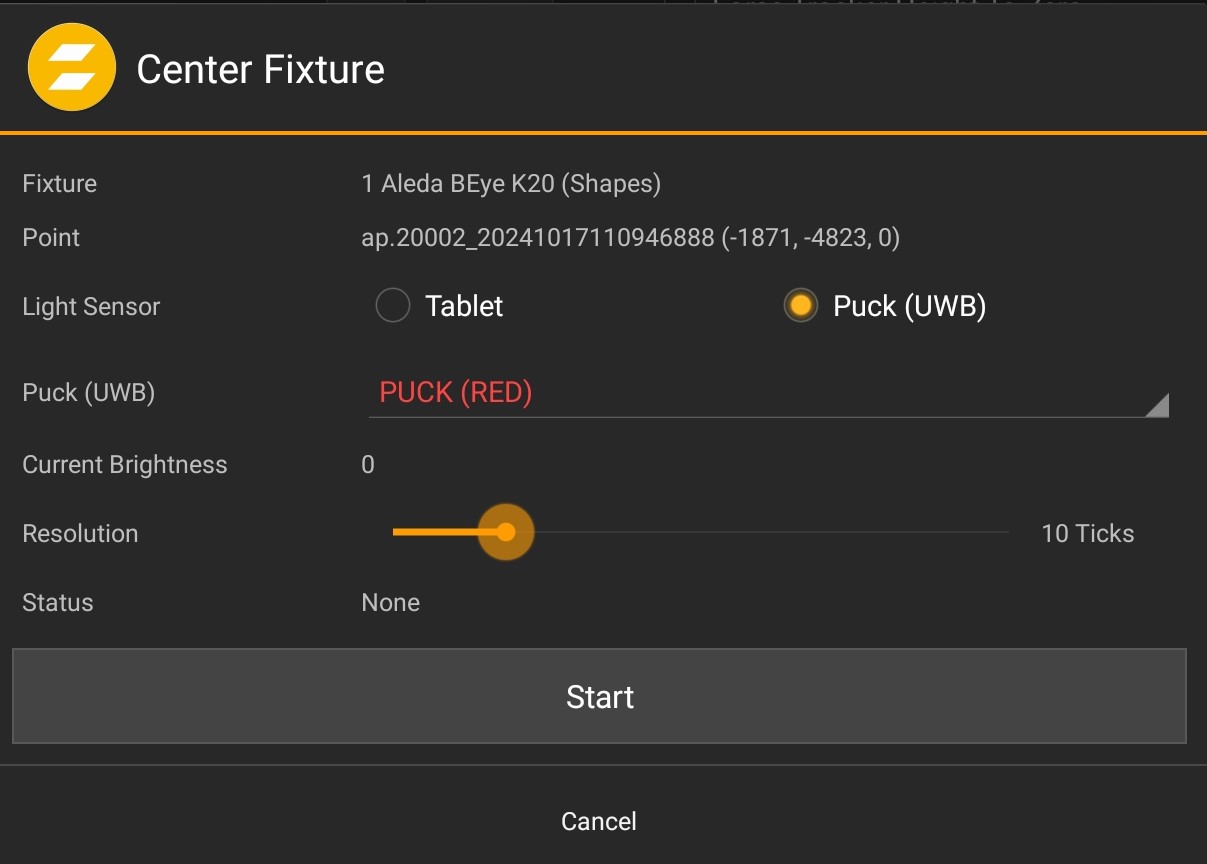Screen dimensions: 1207x864
Task: Click the "1 Aleda BEye K20 (Shapes)" fixture value
Action: 511,184
